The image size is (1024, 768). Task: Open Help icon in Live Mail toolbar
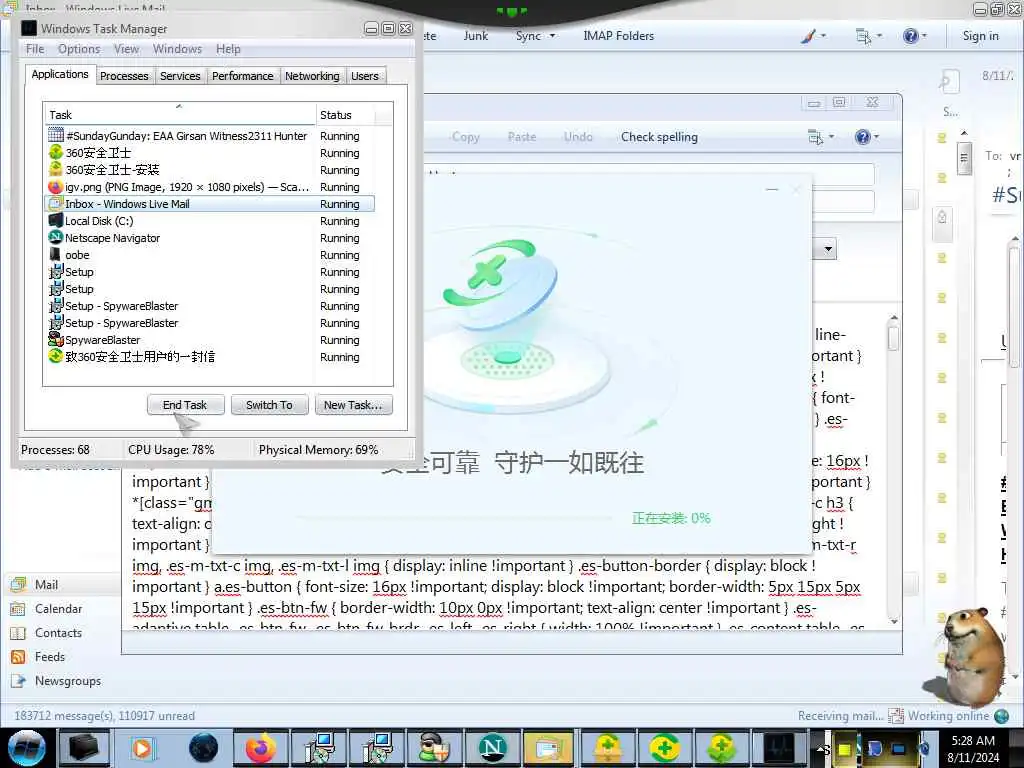pos(910,36)
